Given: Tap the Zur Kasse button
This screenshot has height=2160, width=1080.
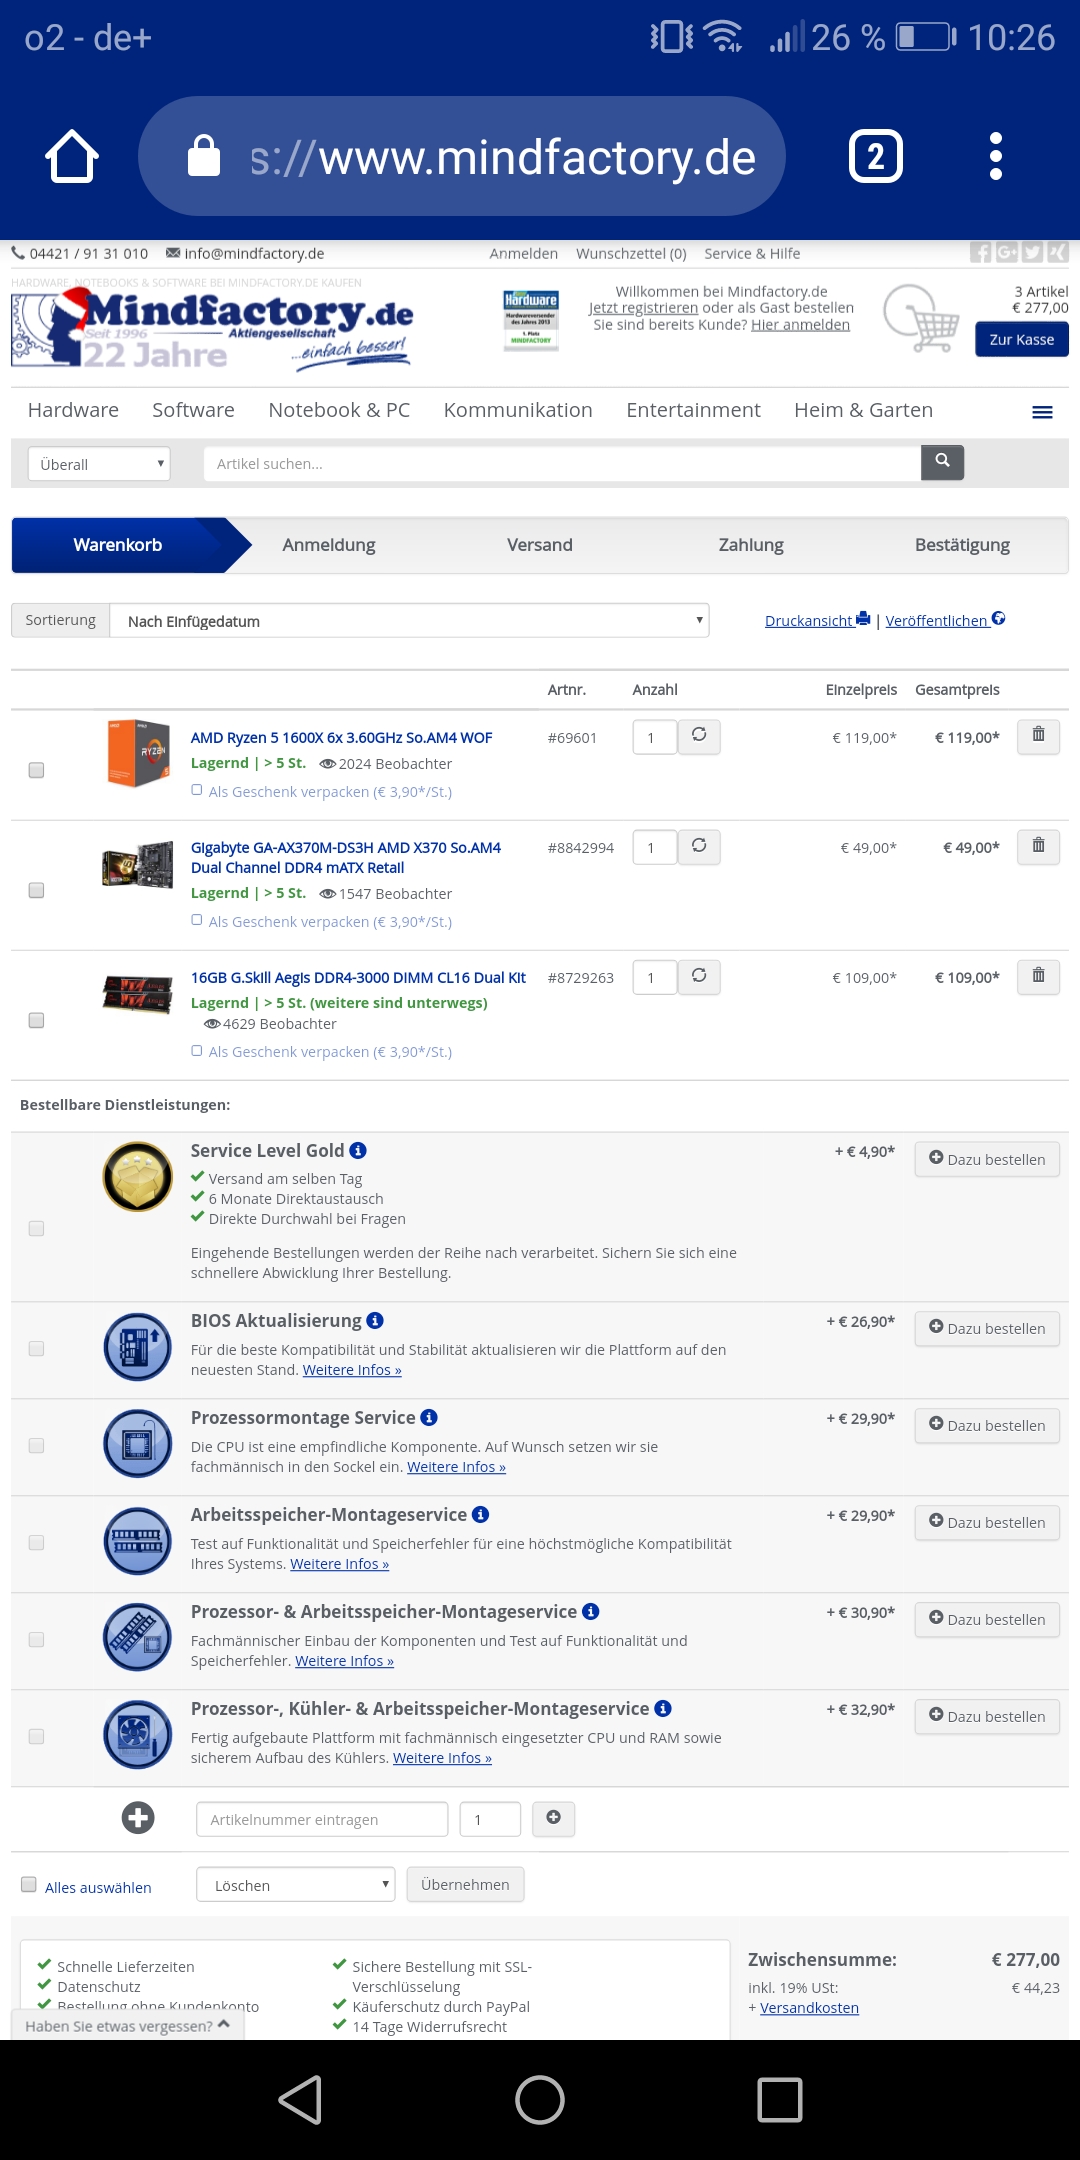Looking at the screenshot, I should 1022,339.
